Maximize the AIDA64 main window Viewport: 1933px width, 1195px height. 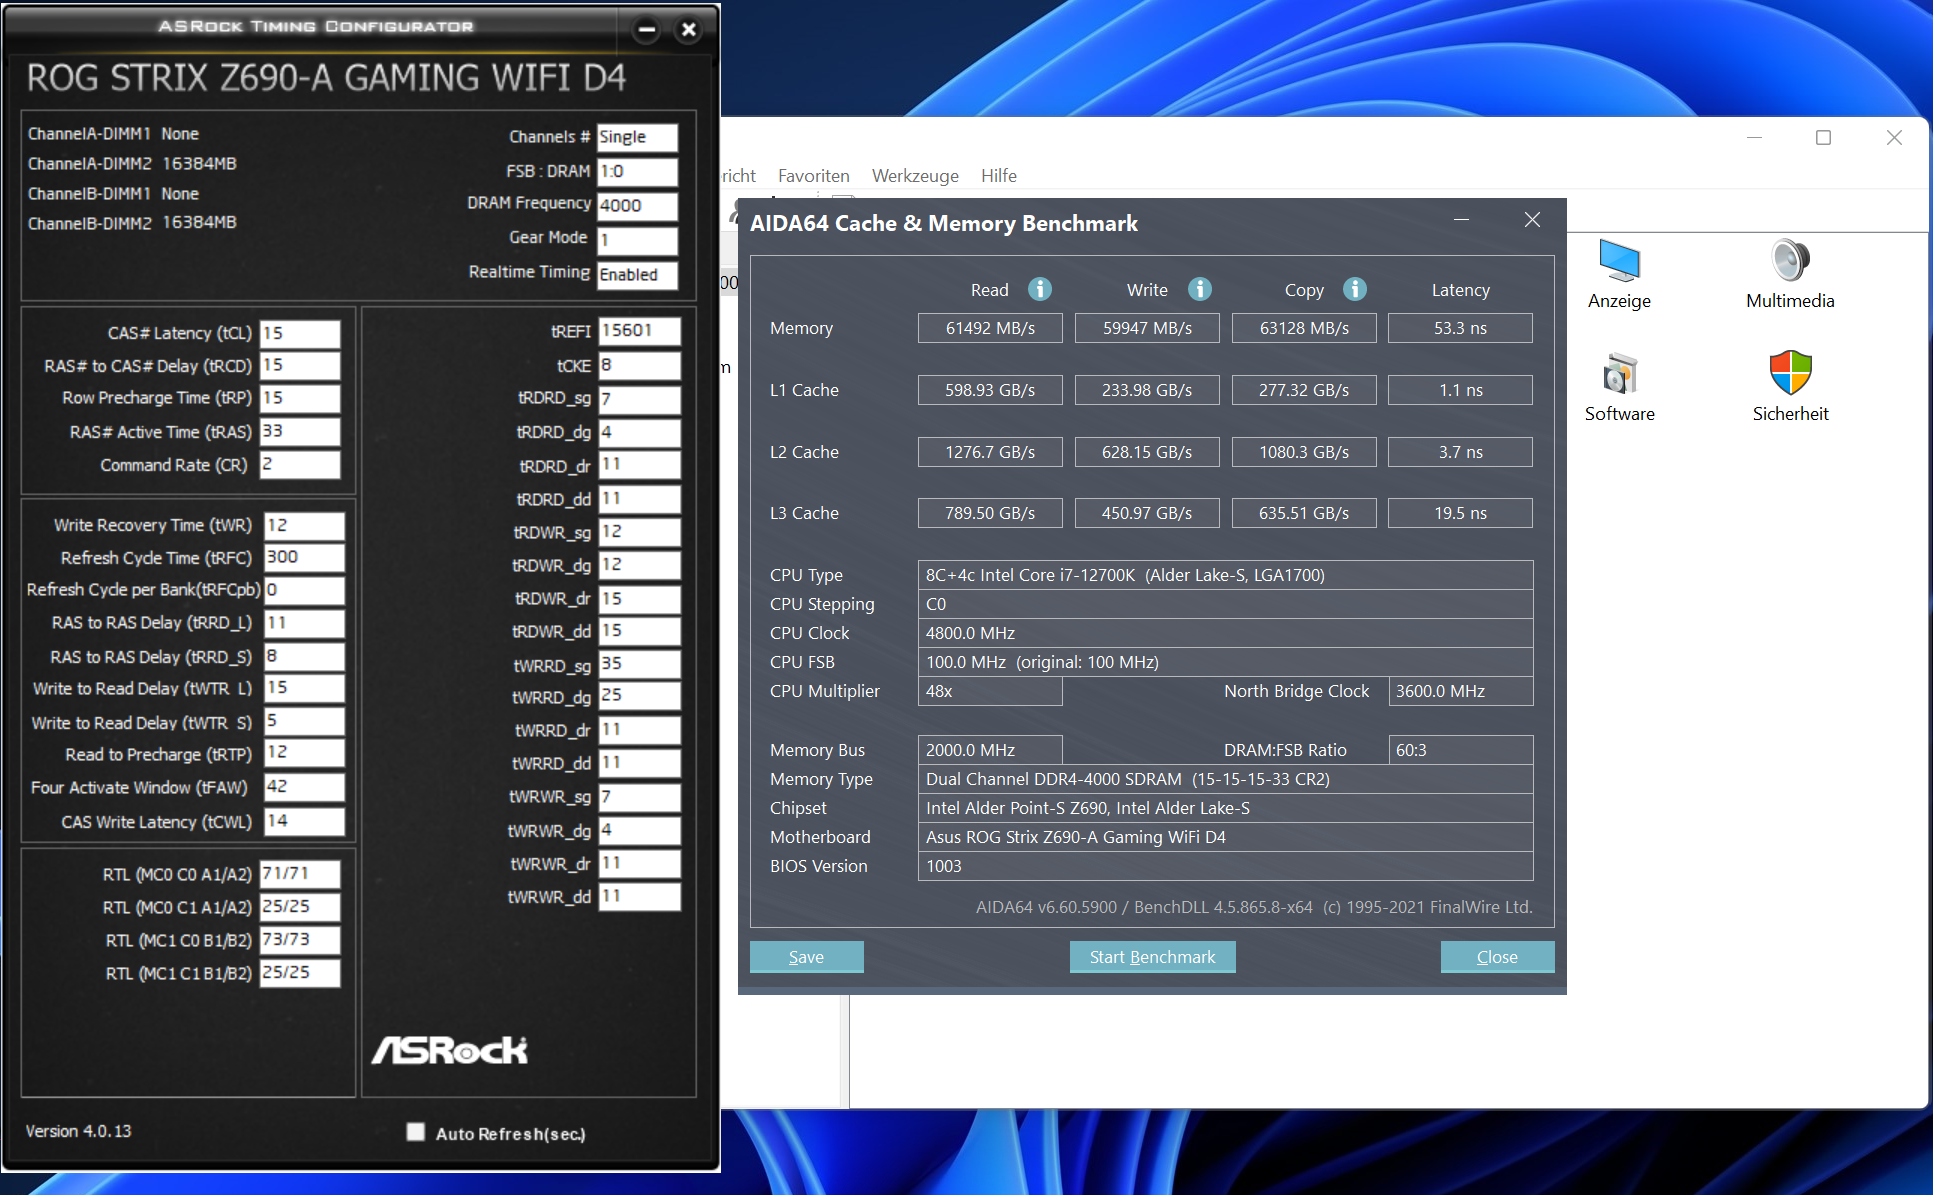pyautogui.click(x=1823, y=138)
